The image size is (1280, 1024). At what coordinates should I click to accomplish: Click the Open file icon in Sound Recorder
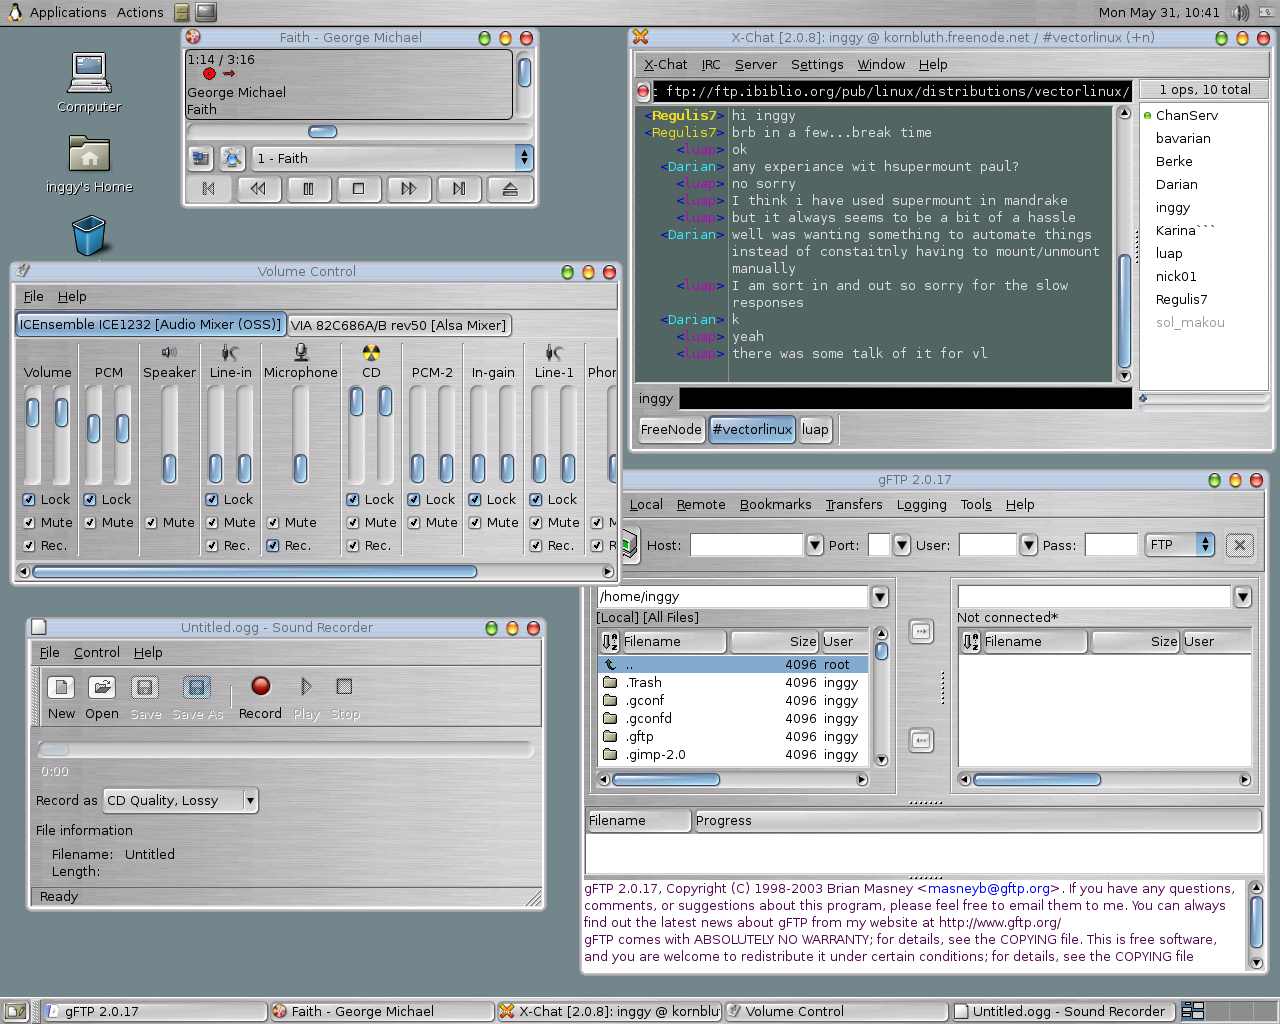[x=102, y=697]
